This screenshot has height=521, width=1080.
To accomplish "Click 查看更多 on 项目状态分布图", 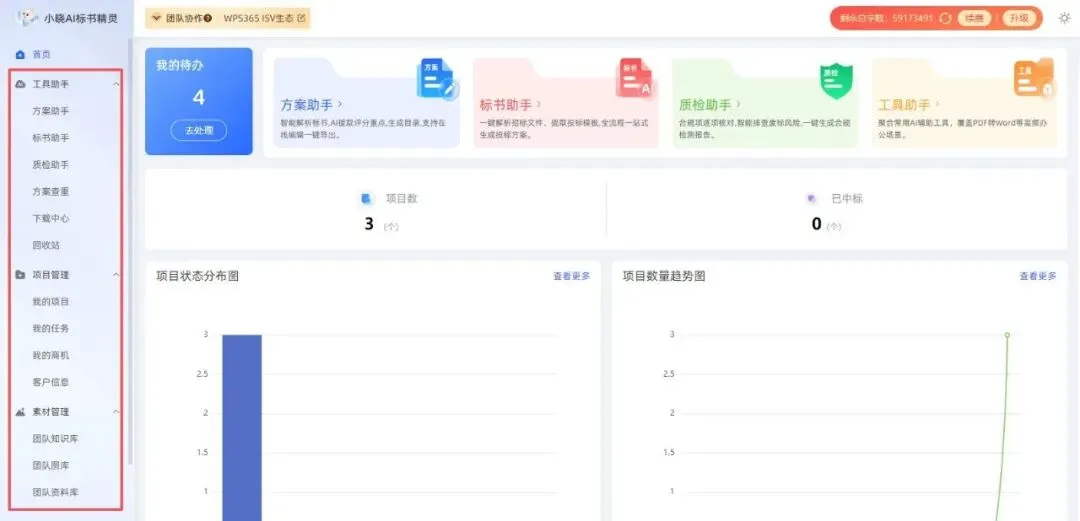I will [x=572, y=276].
